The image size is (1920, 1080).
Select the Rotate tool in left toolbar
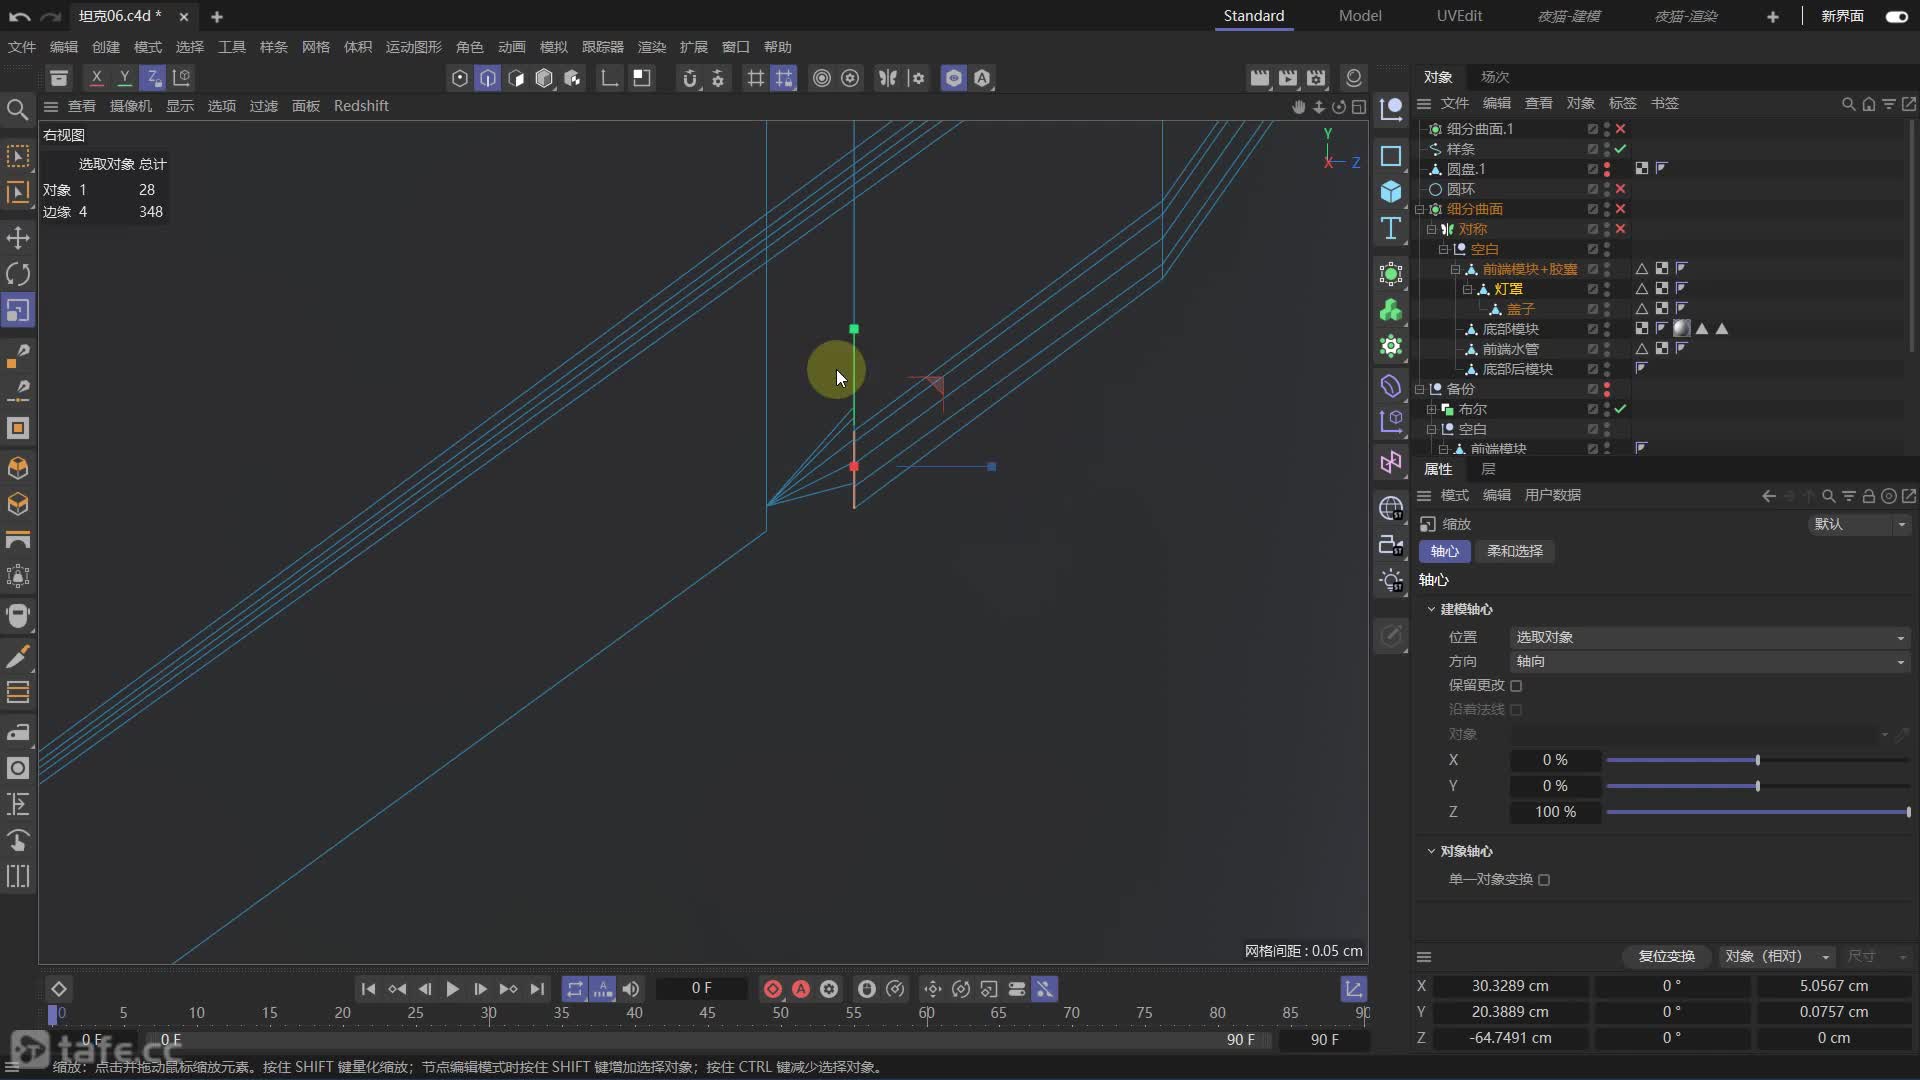click(x=18, y=274)
